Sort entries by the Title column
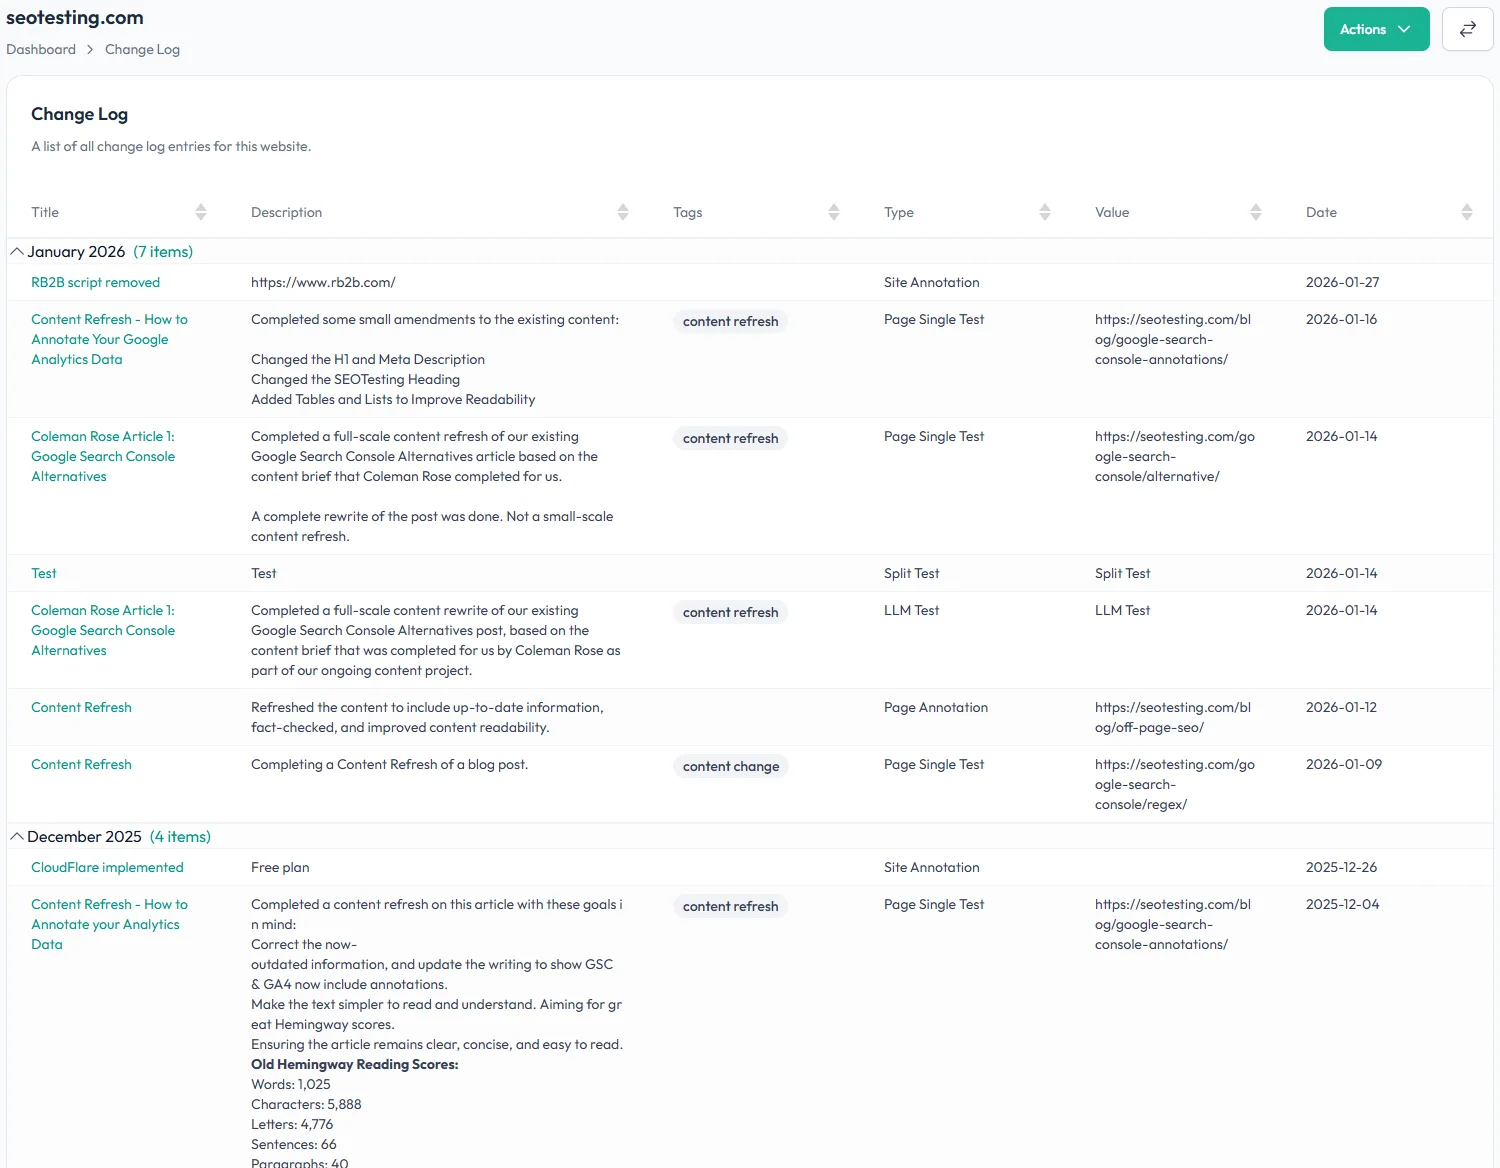 tap(200, 212)
